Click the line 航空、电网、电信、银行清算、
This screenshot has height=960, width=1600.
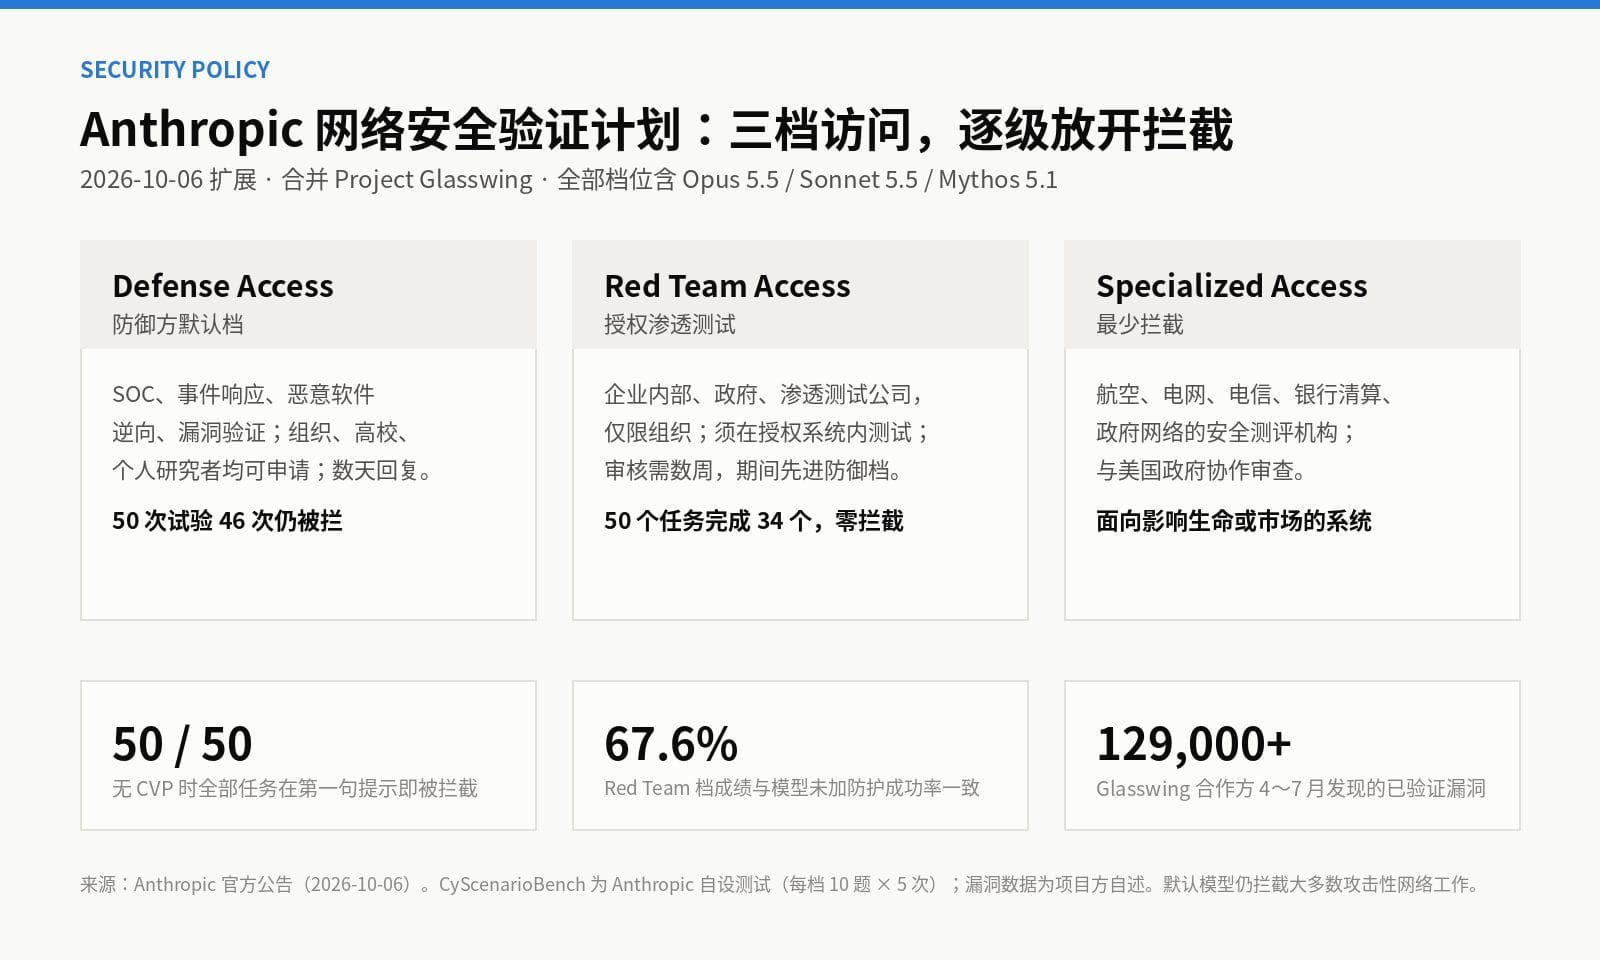tap(1246, 394)
